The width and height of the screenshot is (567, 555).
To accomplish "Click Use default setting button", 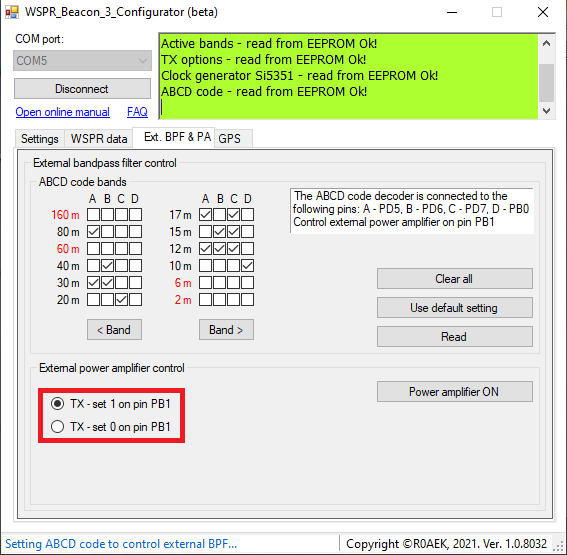I will point(455,308).
